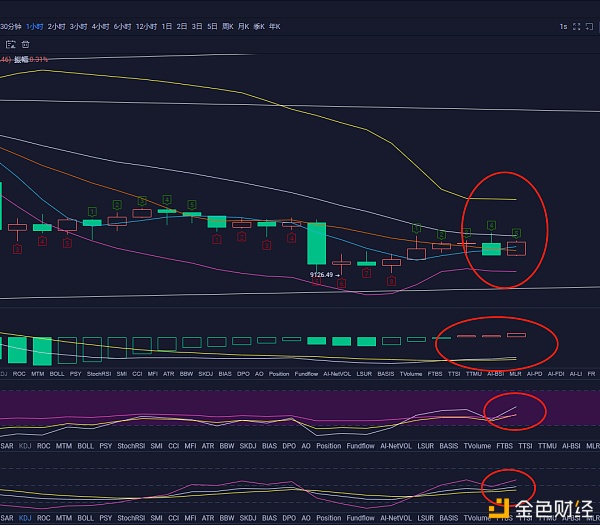Select the 1小时 timeframe tab

[x=36, y=26]
